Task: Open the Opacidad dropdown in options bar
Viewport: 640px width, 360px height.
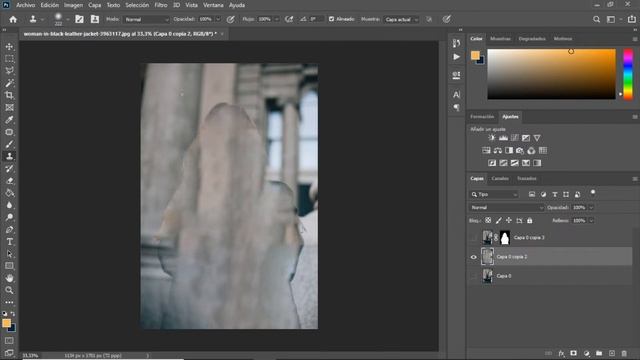Action: click(x=218, y=19)
